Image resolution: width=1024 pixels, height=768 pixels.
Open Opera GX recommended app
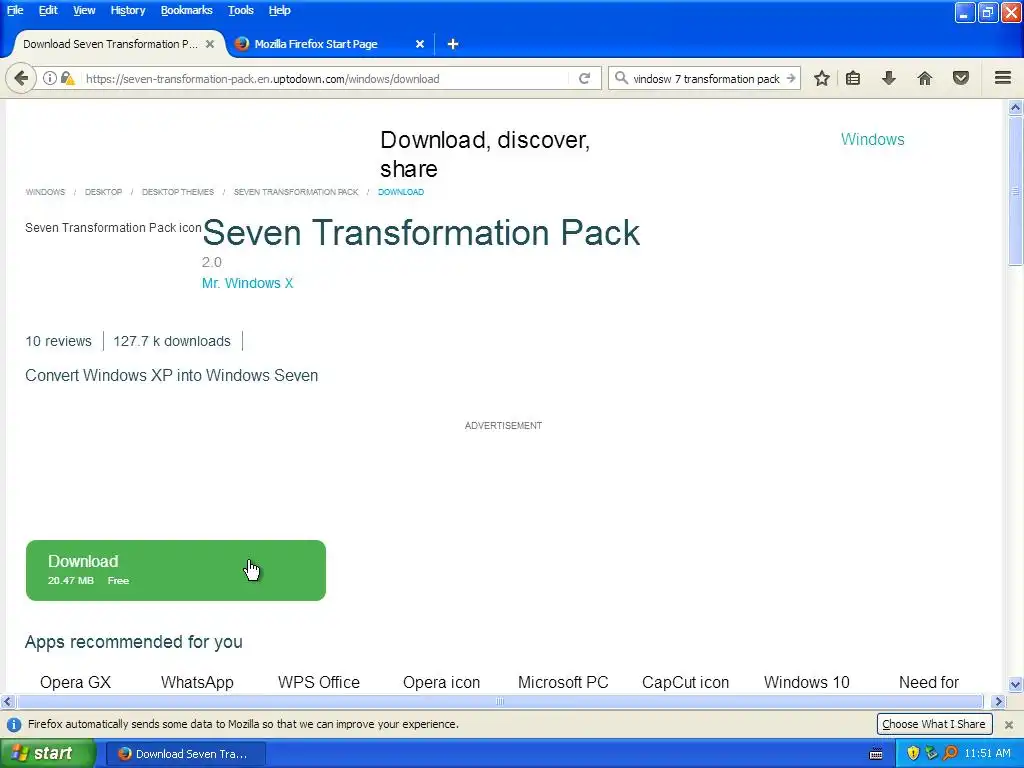coord(75,682)
